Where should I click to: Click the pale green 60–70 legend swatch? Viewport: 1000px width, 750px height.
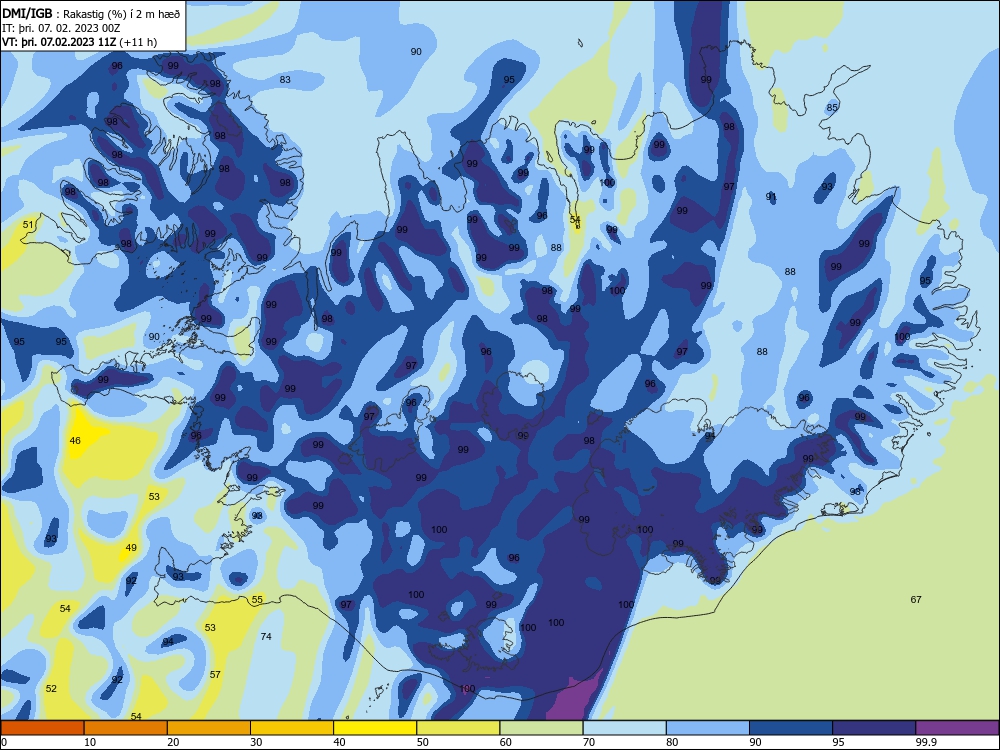click(541, 728)
